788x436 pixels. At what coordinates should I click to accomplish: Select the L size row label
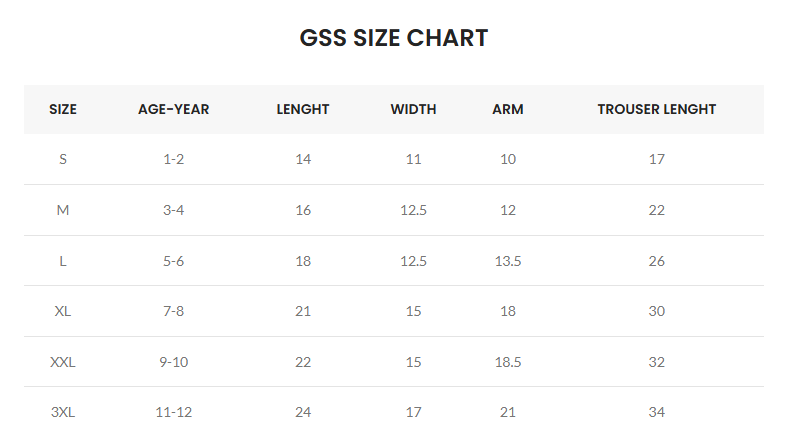click(63, 261)
